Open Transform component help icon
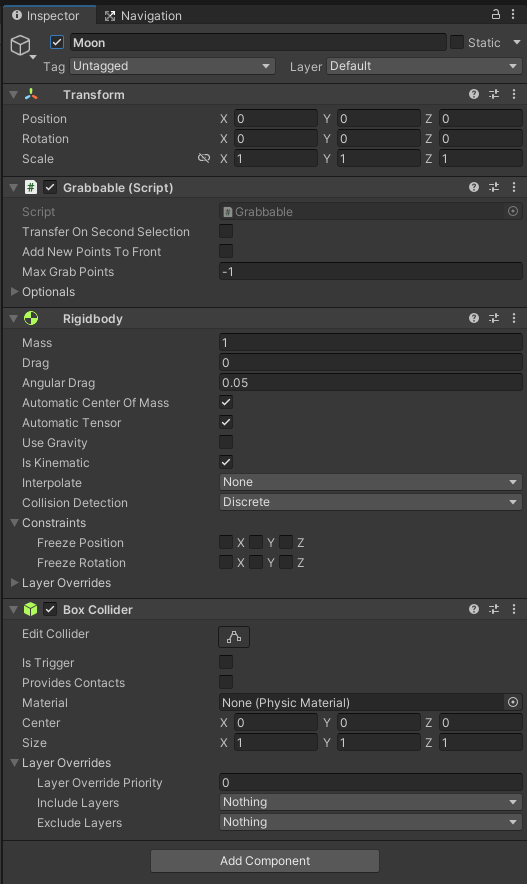Image resolution: width=527 pixels, height=884 pixels. pyautogui.click(x=474, y=94)
